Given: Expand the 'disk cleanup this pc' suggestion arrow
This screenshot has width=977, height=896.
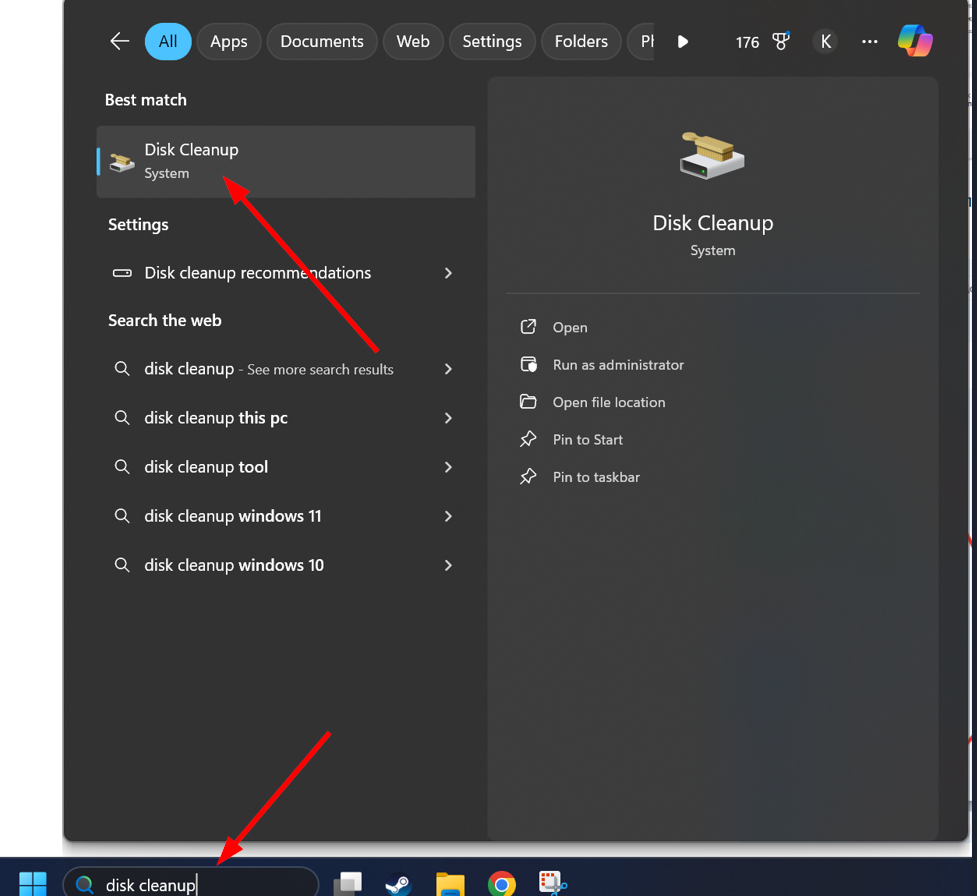Looking at the screenshot, I should (448, 418).
